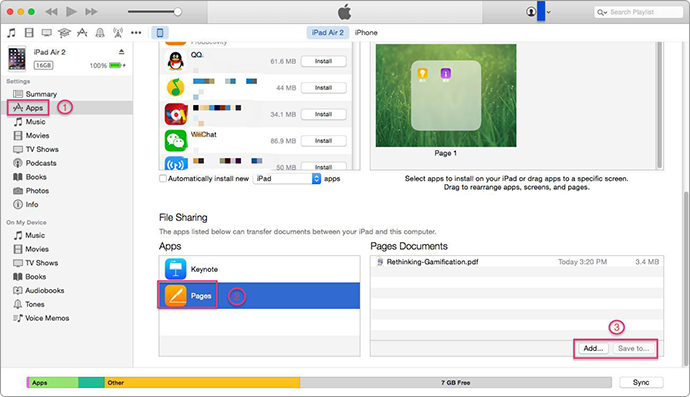This screenshot has width=690, height=397.
Task: Select Books under Settings
Action: coord(36,177)
